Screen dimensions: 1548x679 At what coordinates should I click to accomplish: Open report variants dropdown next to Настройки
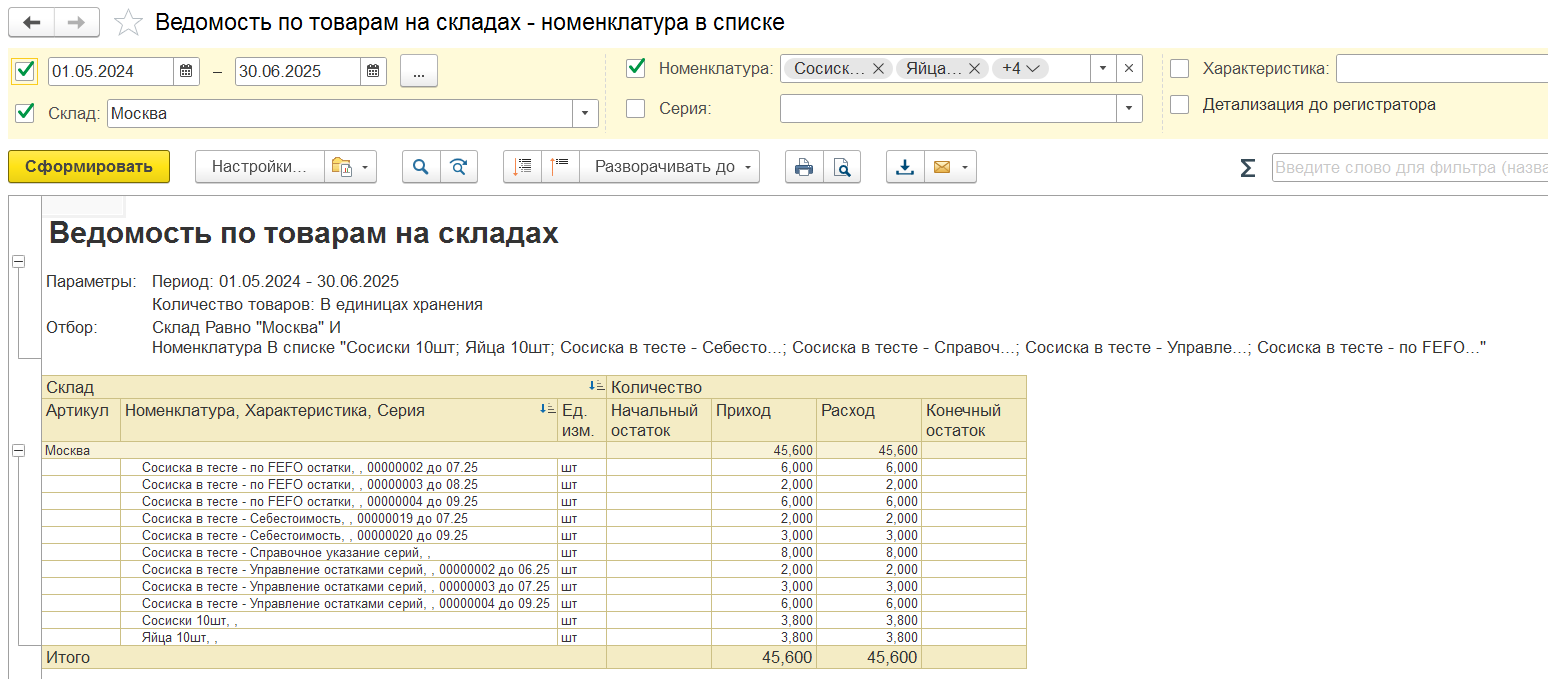point(350,167)
